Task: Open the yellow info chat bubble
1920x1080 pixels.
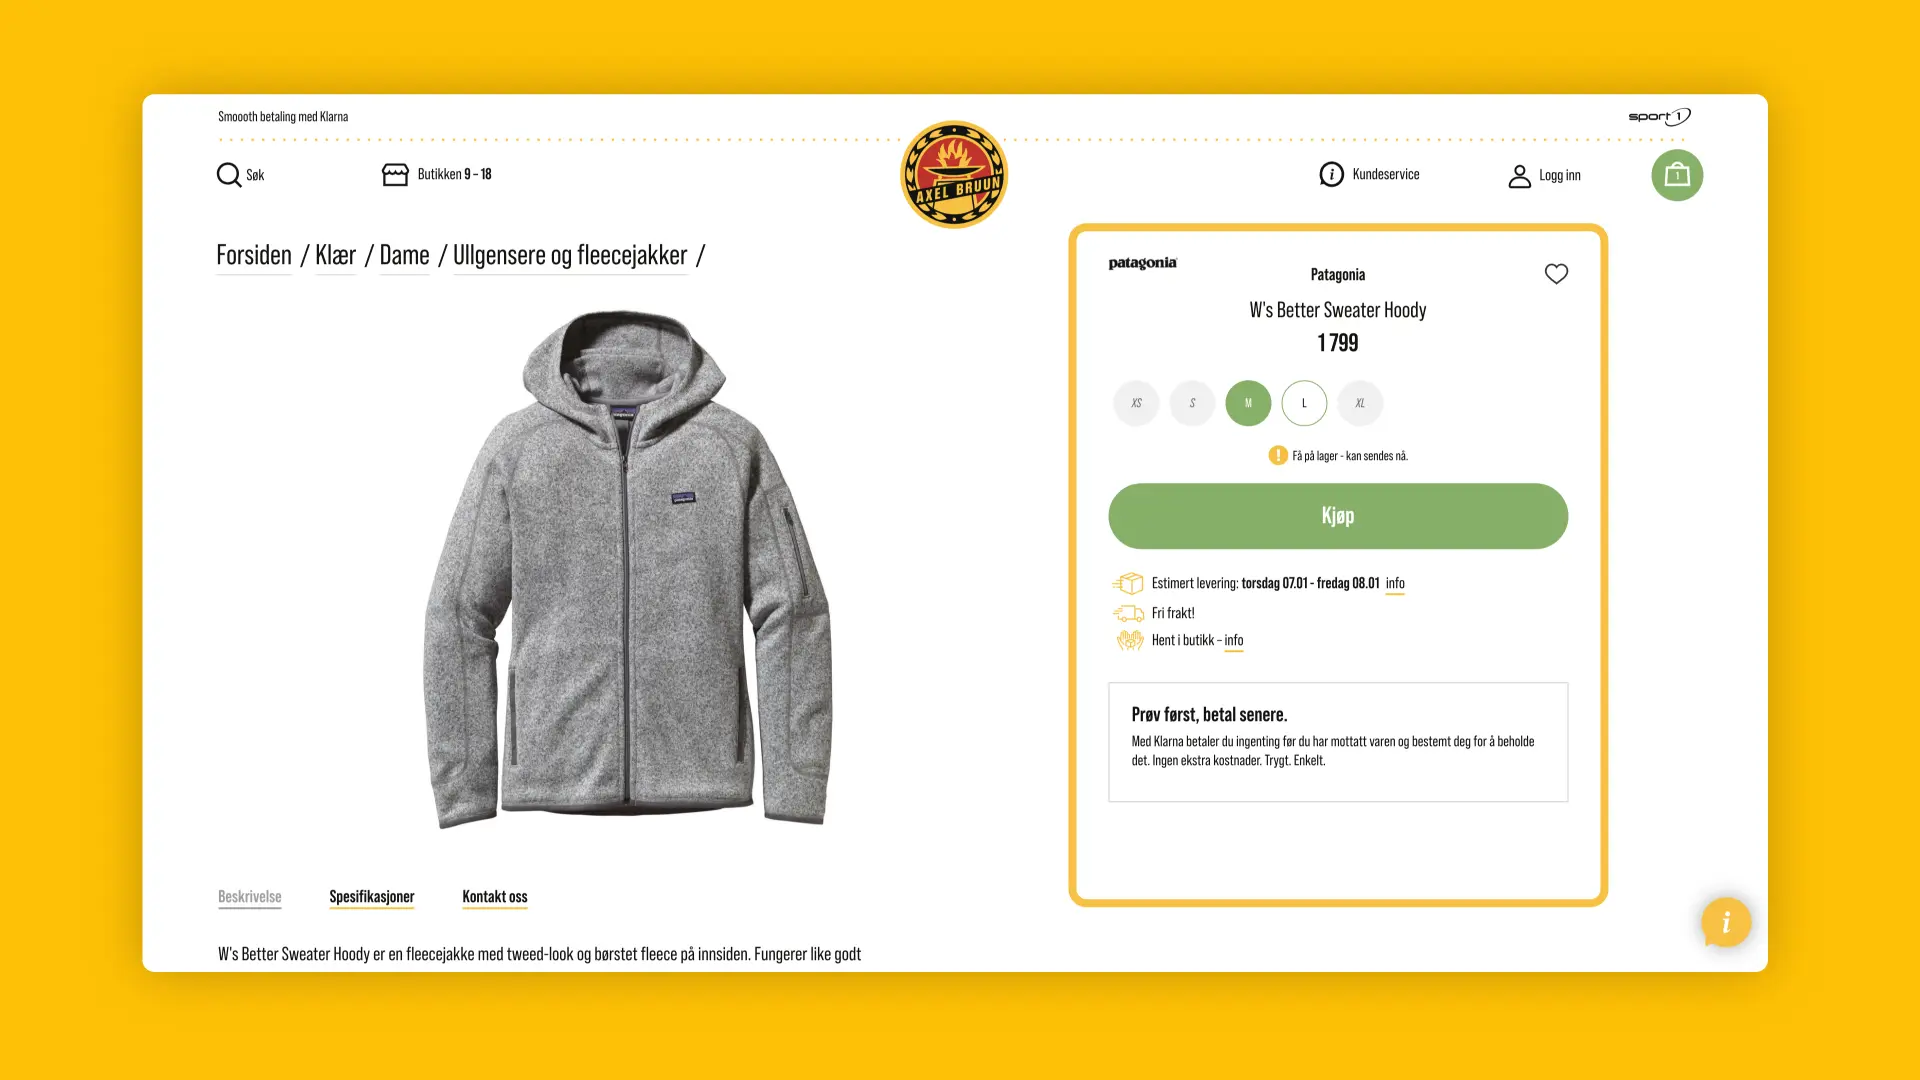Action: coord(1726,922)
